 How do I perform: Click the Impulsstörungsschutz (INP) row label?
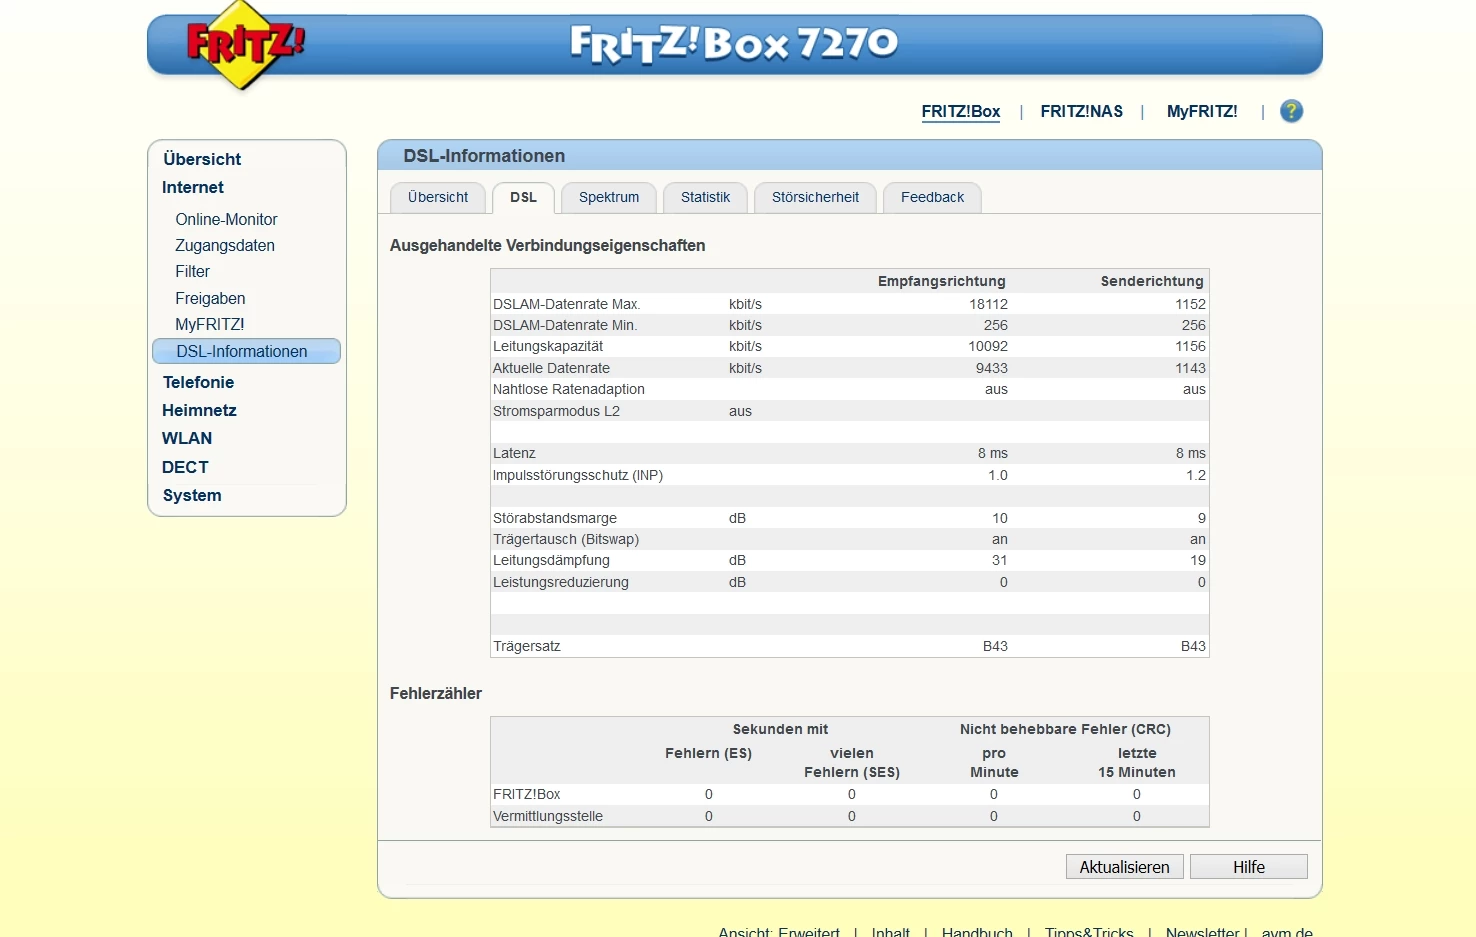tap(578, 475)
